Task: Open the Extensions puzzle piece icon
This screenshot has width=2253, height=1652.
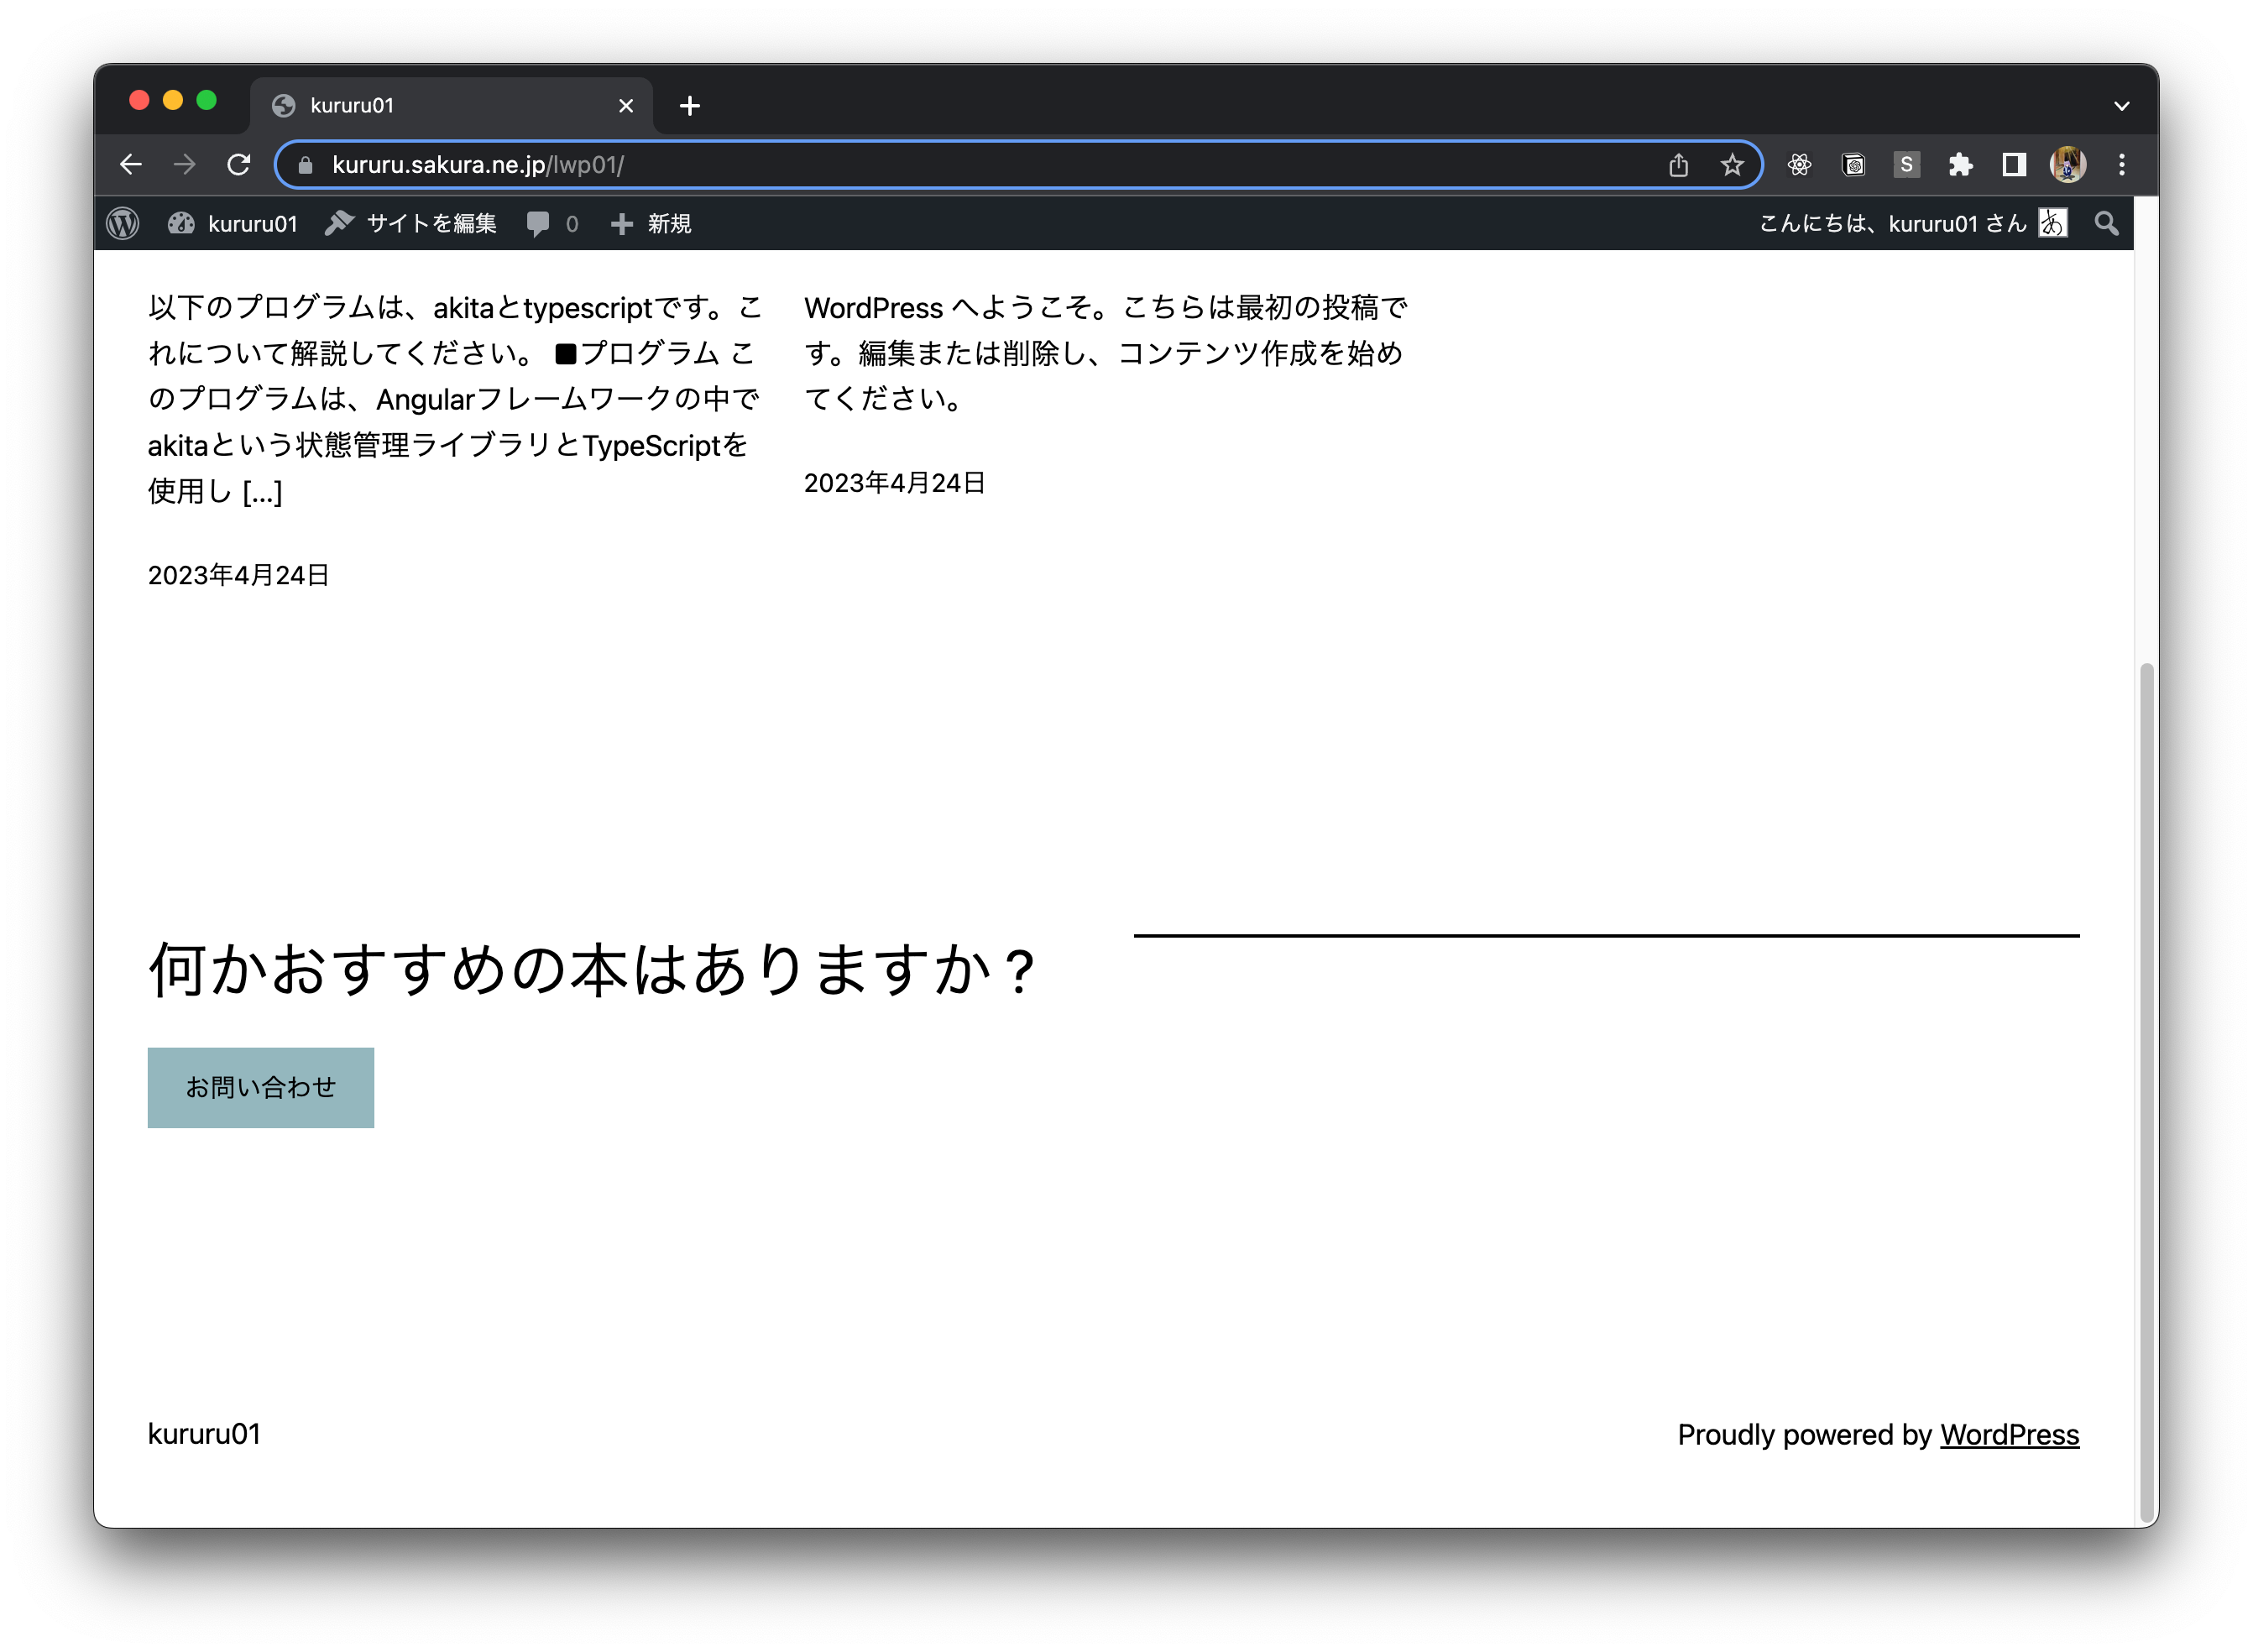Action: [1960, 165]
